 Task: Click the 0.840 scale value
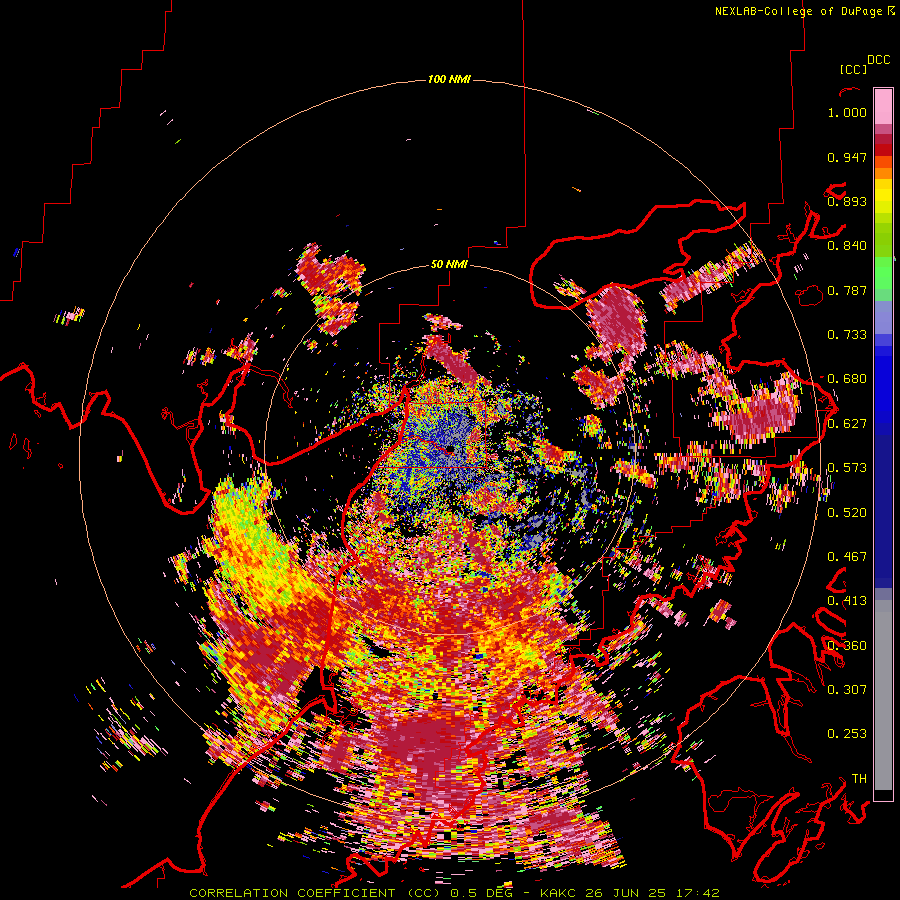[x=847, y=246]
